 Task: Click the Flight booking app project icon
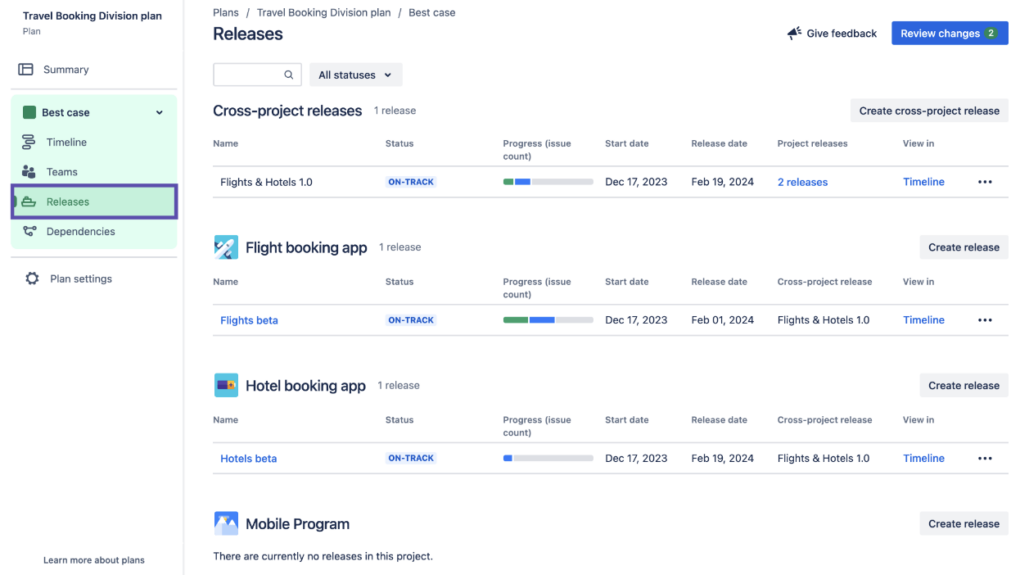coord(226,247)
